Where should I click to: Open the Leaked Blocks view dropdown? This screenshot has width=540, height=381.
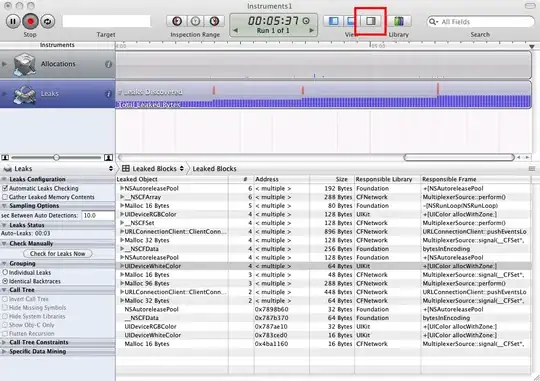(x=153, y=168)
